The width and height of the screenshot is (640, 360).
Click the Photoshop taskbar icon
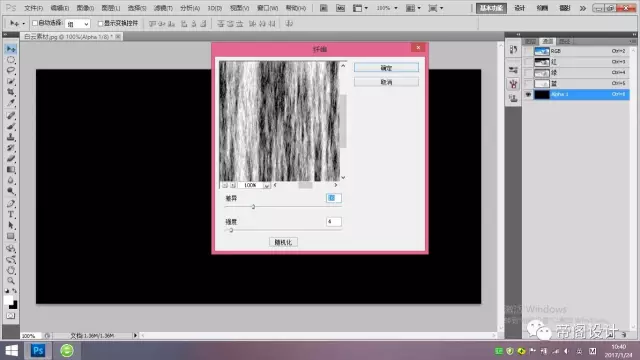point(38,351)
